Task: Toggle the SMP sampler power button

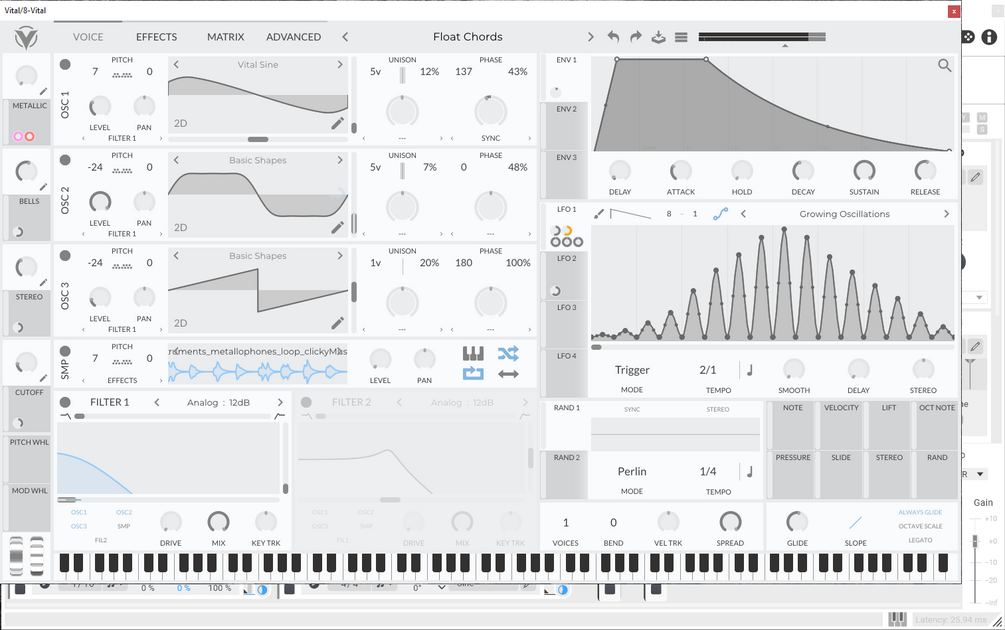Action: 65,351
